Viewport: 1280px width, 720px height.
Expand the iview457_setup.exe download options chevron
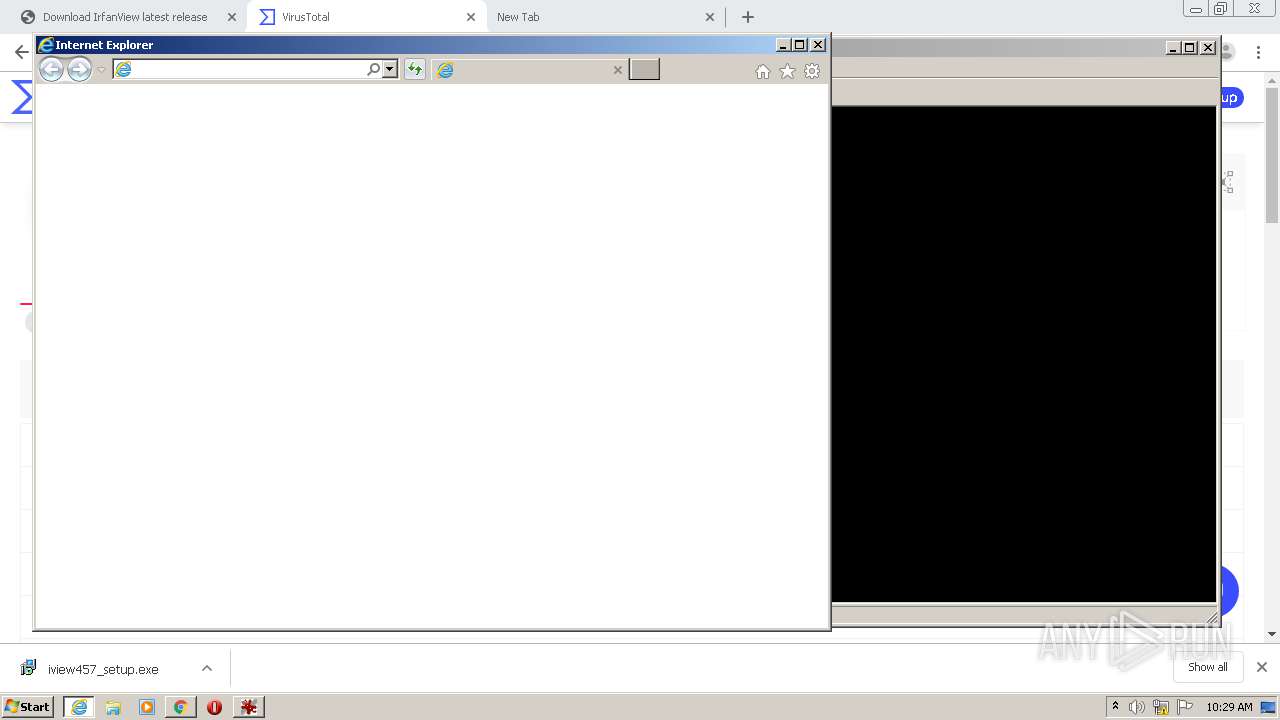click(x=207, y=668)
